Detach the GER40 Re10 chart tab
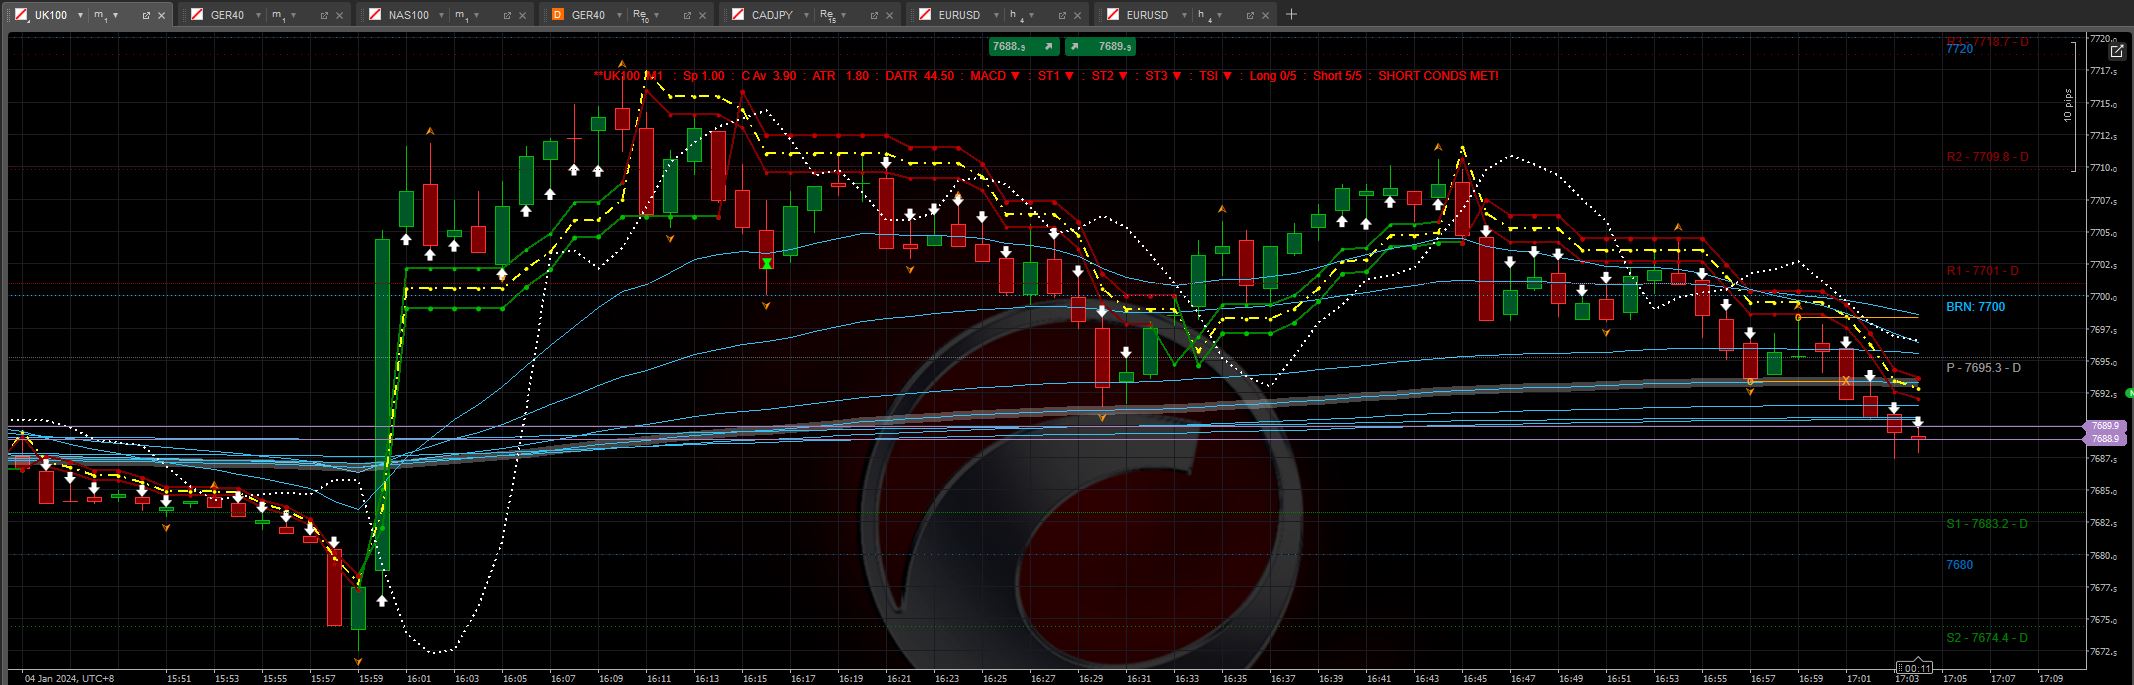2134x685 pixels. click(686, 16)
